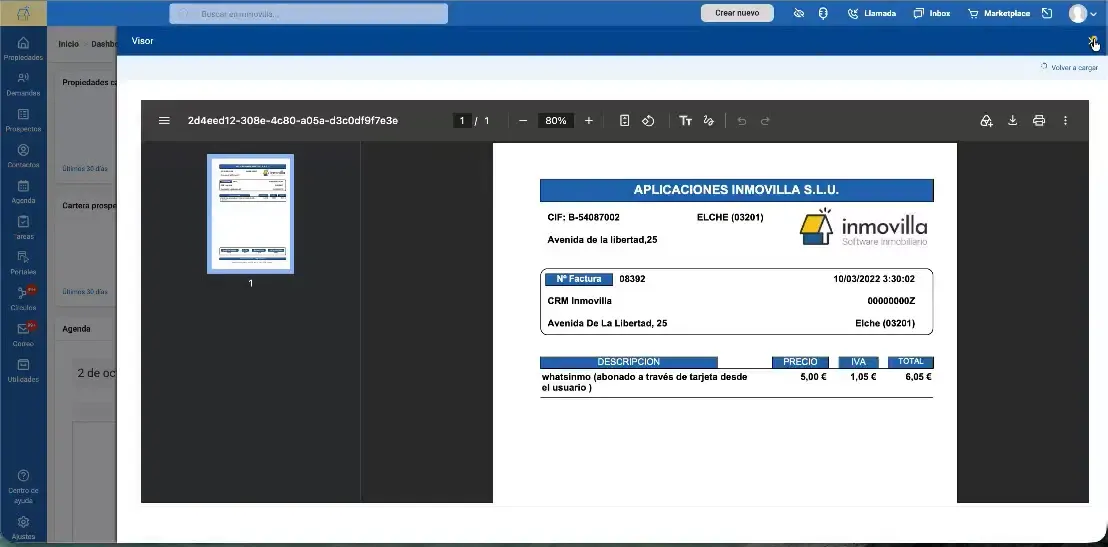
Task: Click the CIF: B-54087002 text
Action: coord(584,218)
